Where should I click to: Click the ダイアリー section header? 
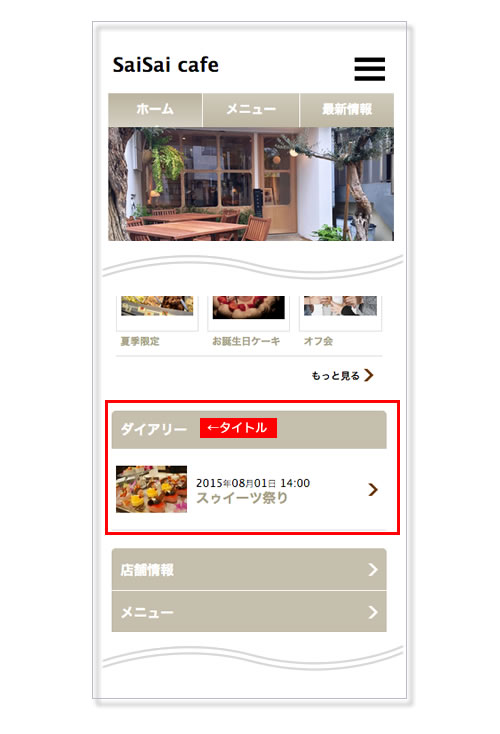coord(249,430)
